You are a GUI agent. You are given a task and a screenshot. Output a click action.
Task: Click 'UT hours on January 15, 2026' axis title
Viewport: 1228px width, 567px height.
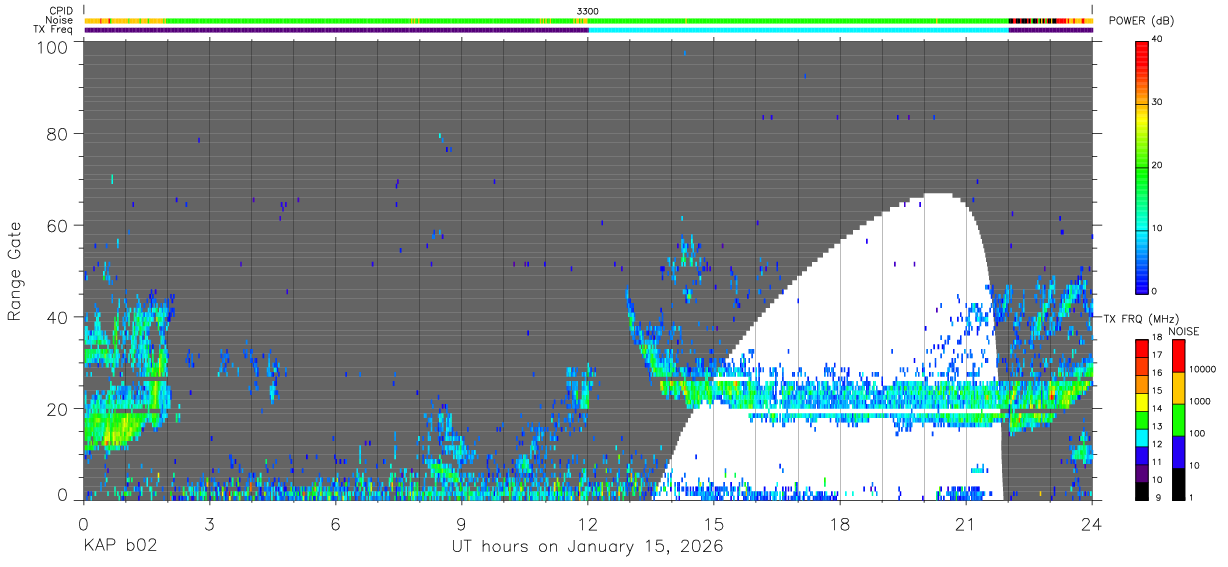(587, 547)
